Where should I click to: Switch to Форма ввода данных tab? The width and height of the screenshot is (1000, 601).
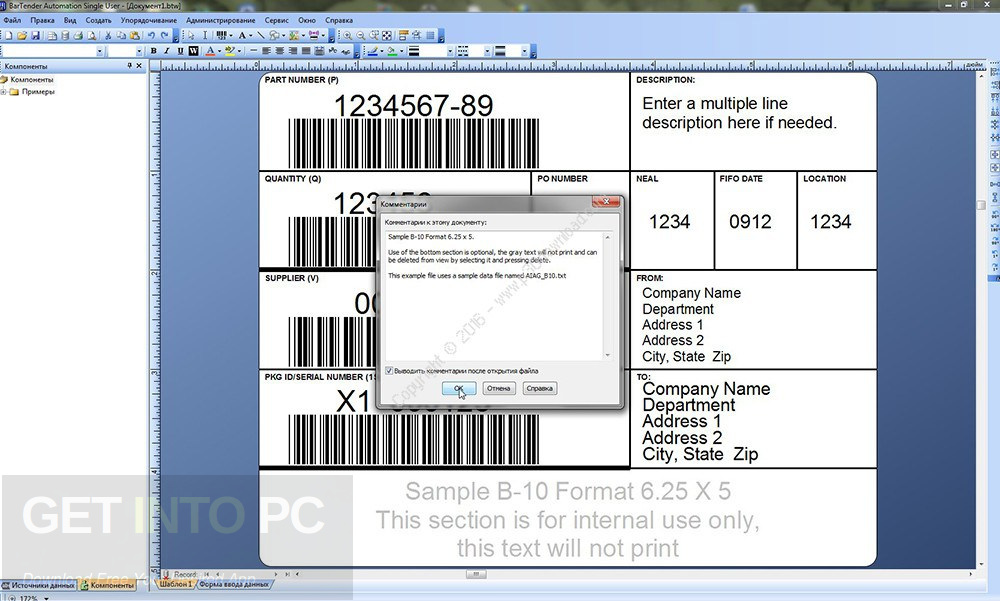[234, 584]
